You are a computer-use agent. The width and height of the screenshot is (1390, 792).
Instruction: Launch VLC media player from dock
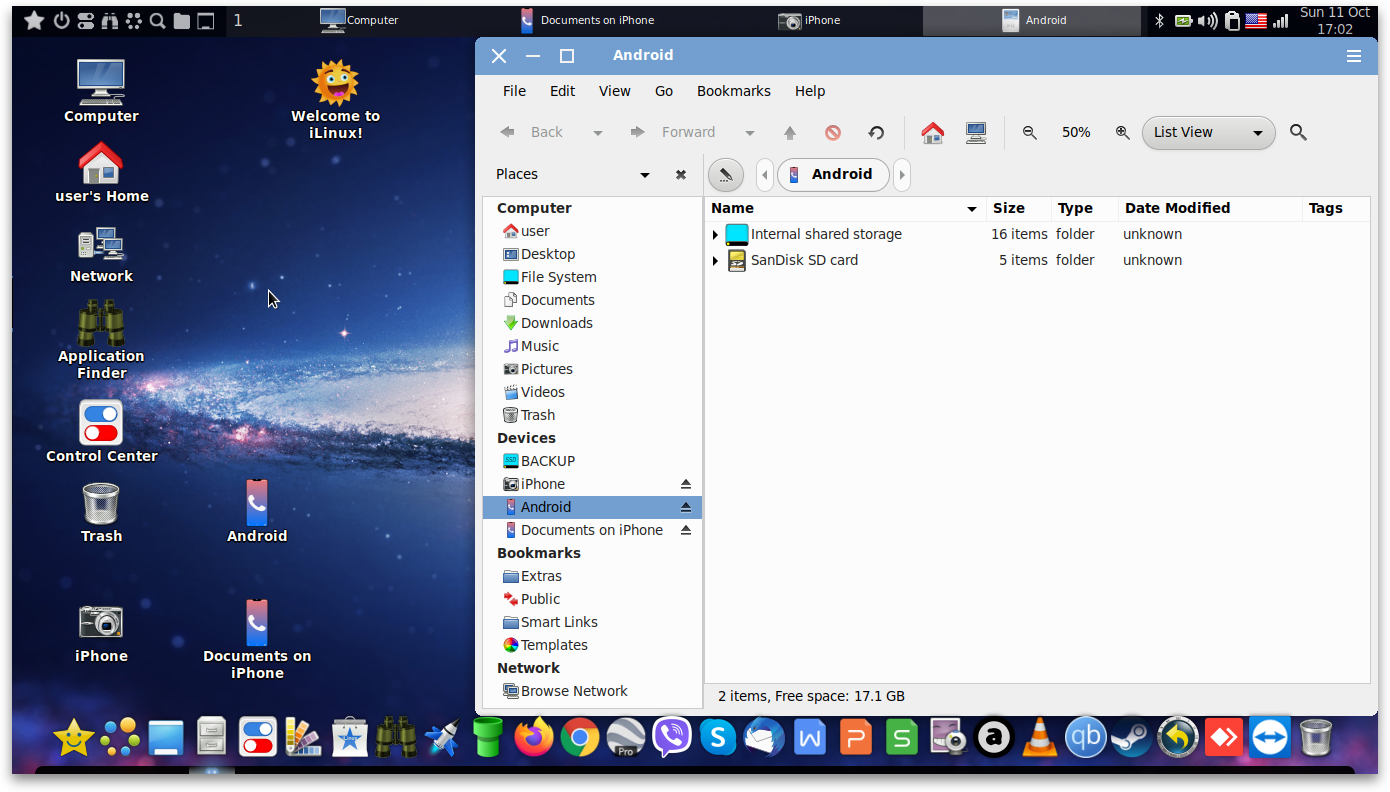[1040, 738]
